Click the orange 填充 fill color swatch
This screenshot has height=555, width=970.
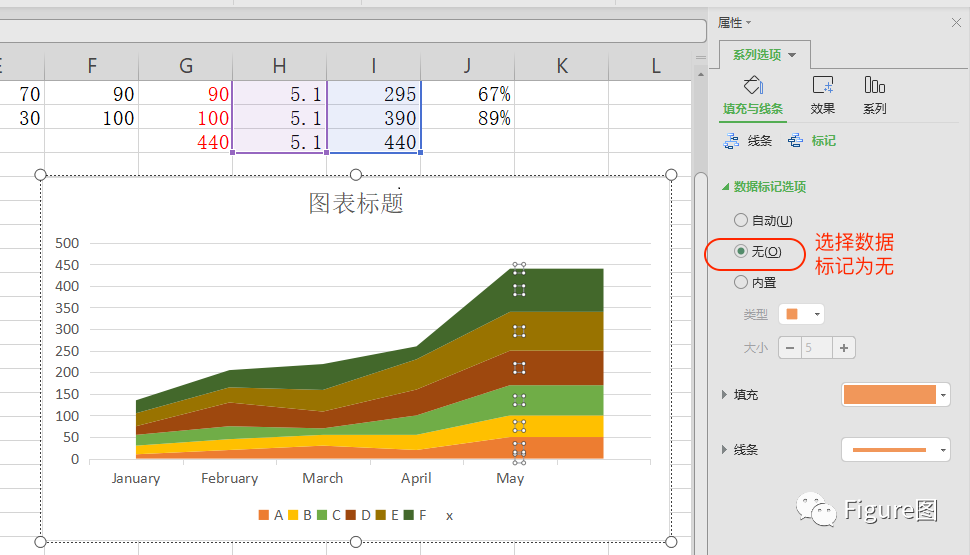coord(890,395)
